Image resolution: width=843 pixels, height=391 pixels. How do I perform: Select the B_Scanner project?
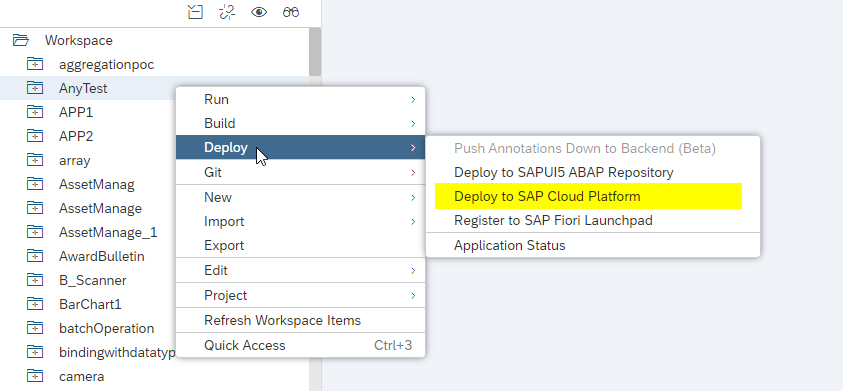coord(92,280)
